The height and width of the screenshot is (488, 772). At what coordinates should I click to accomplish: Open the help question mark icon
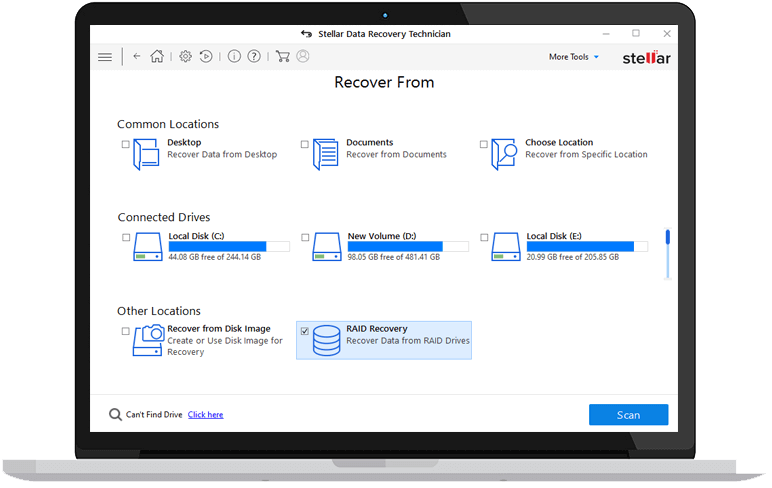(x=254, y=57)
